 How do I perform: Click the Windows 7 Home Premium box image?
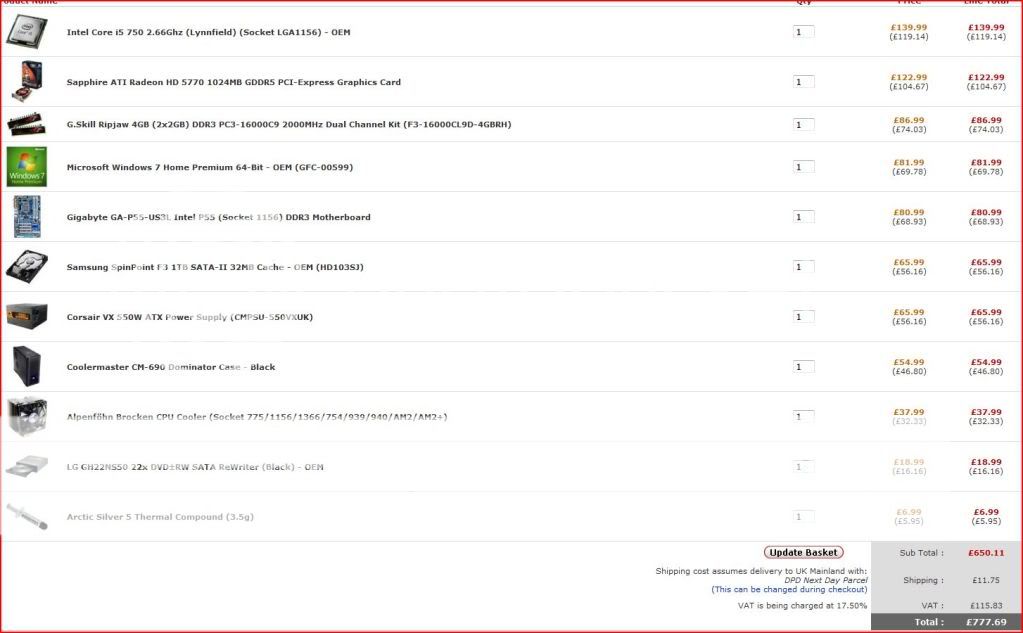(26, 167)
